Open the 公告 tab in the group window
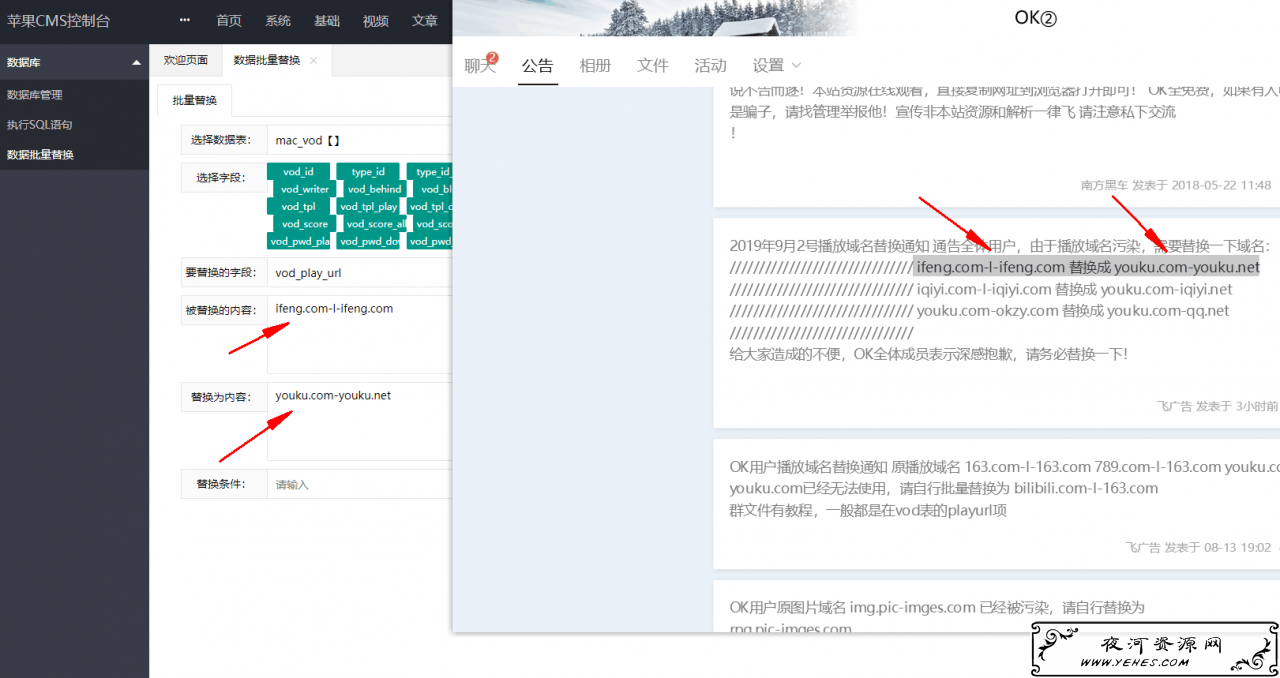The height and width of the screenshot is (678, 1280). (x=537, y=66)
